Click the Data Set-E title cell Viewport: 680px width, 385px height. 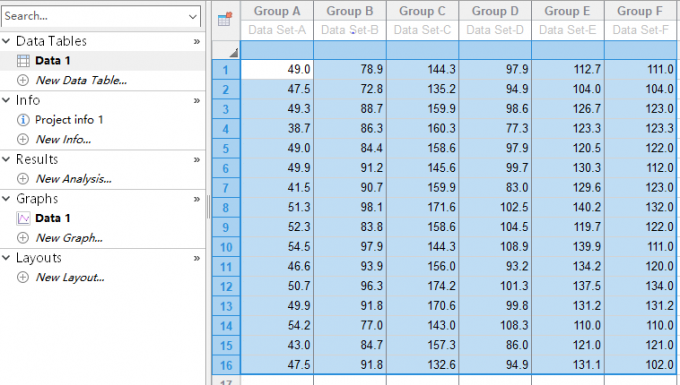tap(568, 30)
